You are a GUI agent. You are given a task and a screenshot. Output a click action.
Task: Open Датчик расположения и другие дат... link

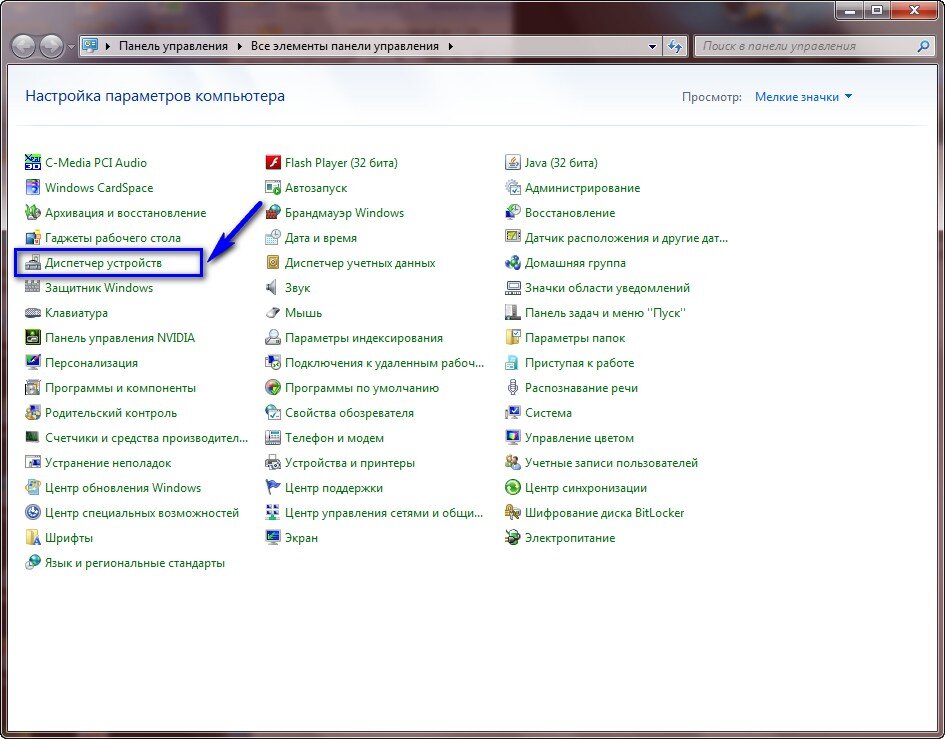626,237
